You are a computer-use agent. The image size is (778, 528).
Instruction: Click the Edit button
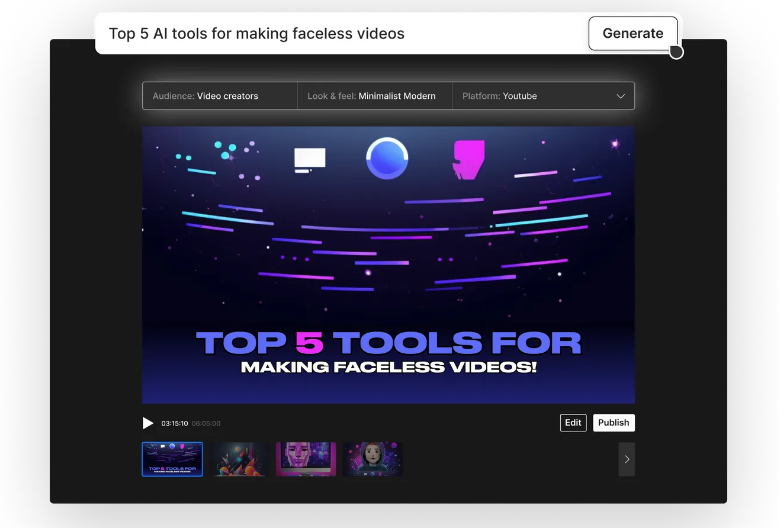573,423
